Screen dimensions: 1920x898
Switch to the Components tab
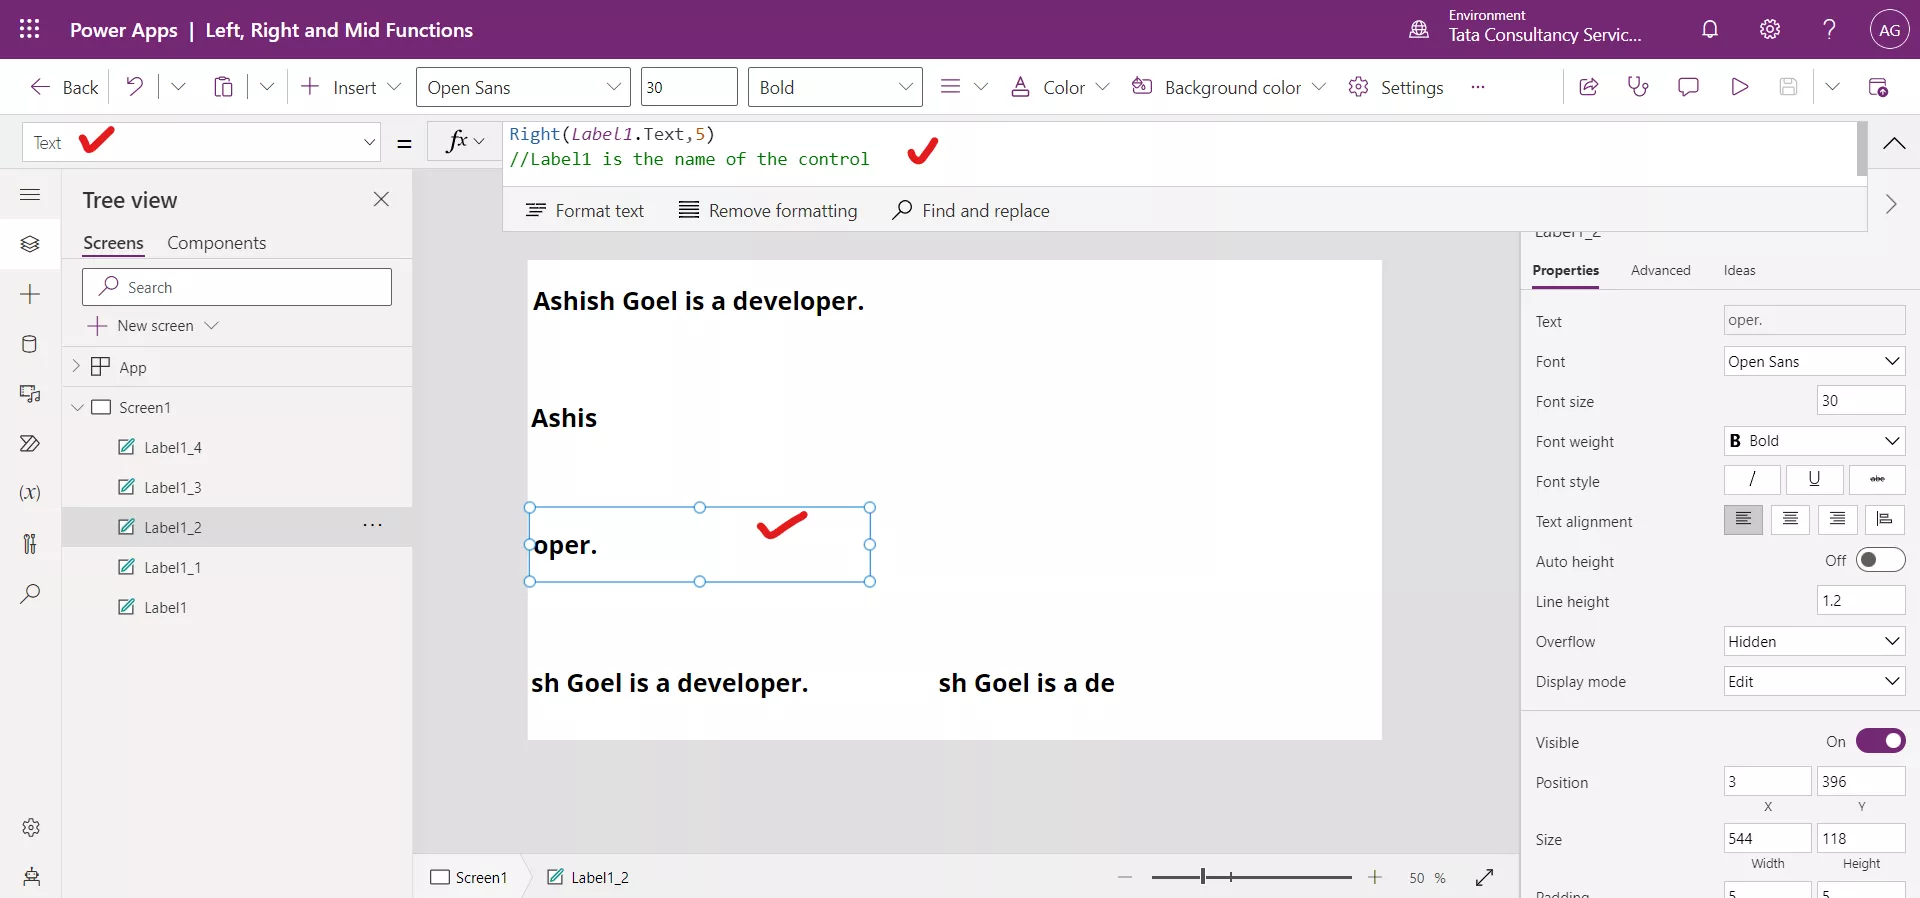(x=216, y=243)
